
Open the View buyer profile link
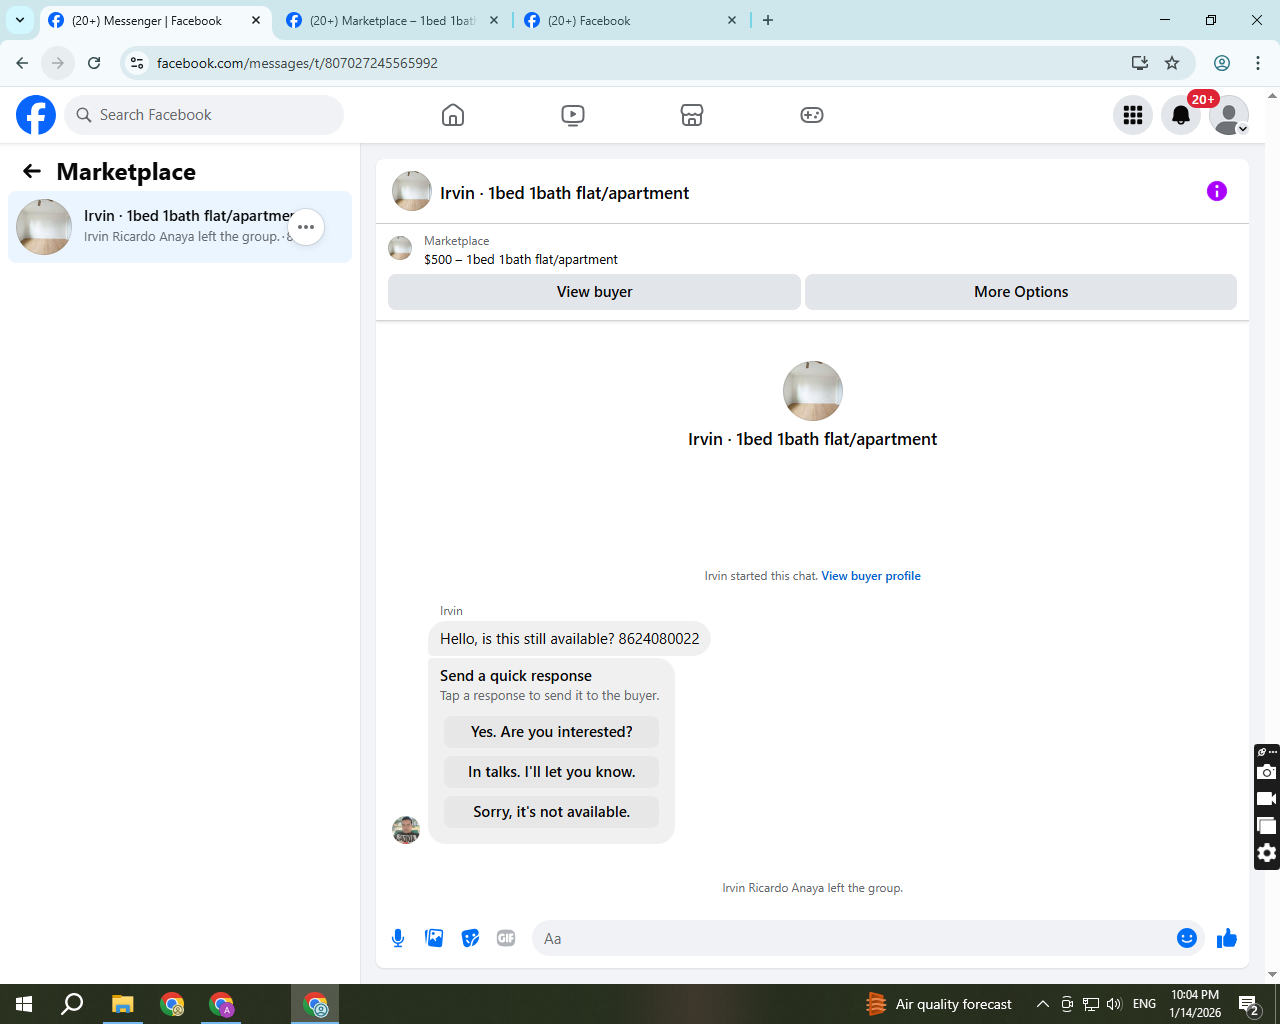coord(871,576)
